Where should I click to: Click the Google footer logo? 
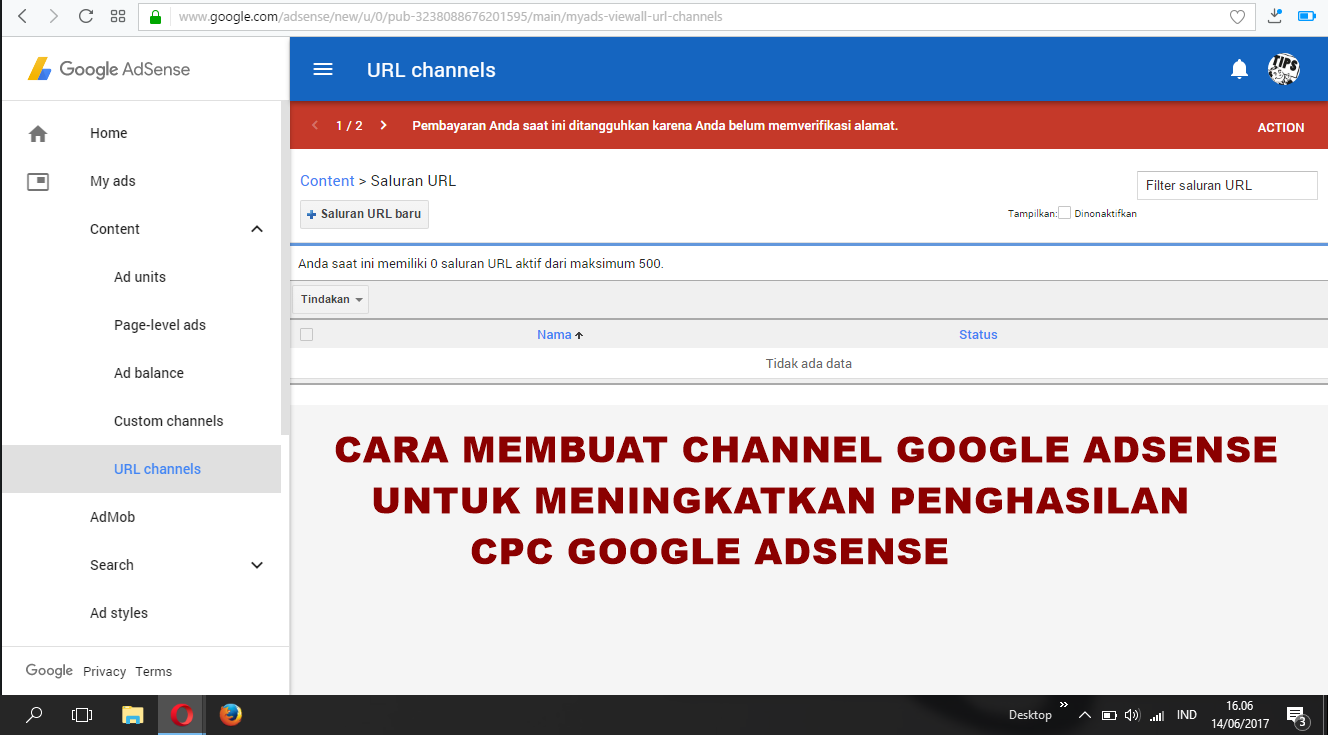(49, 671)
